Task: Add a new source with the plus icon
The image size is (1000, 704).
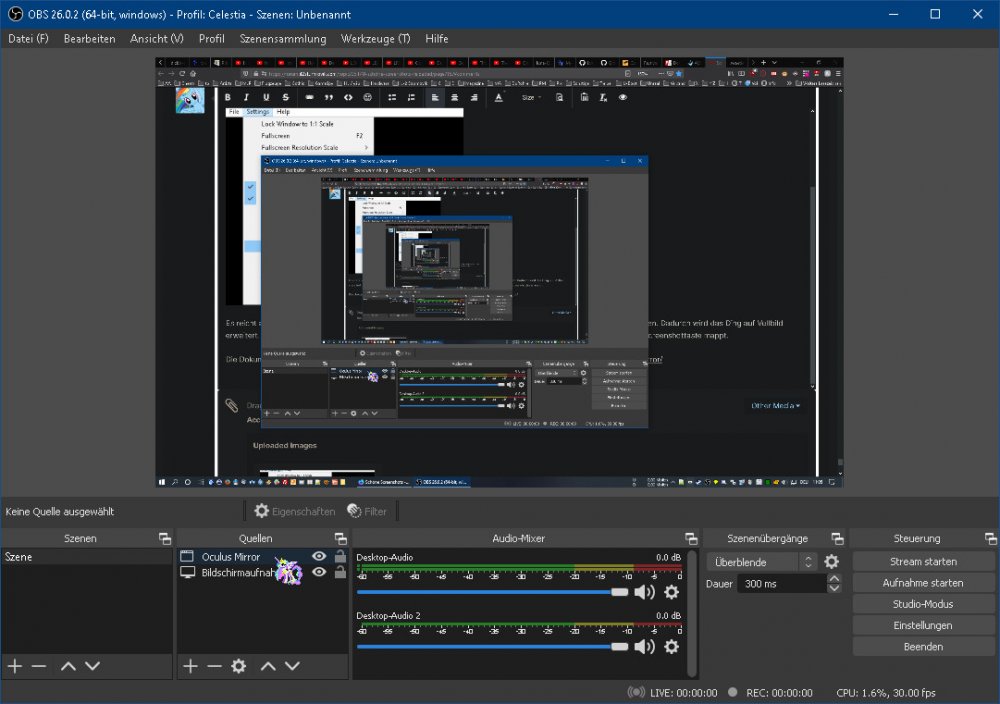Action: coord(189,666)
